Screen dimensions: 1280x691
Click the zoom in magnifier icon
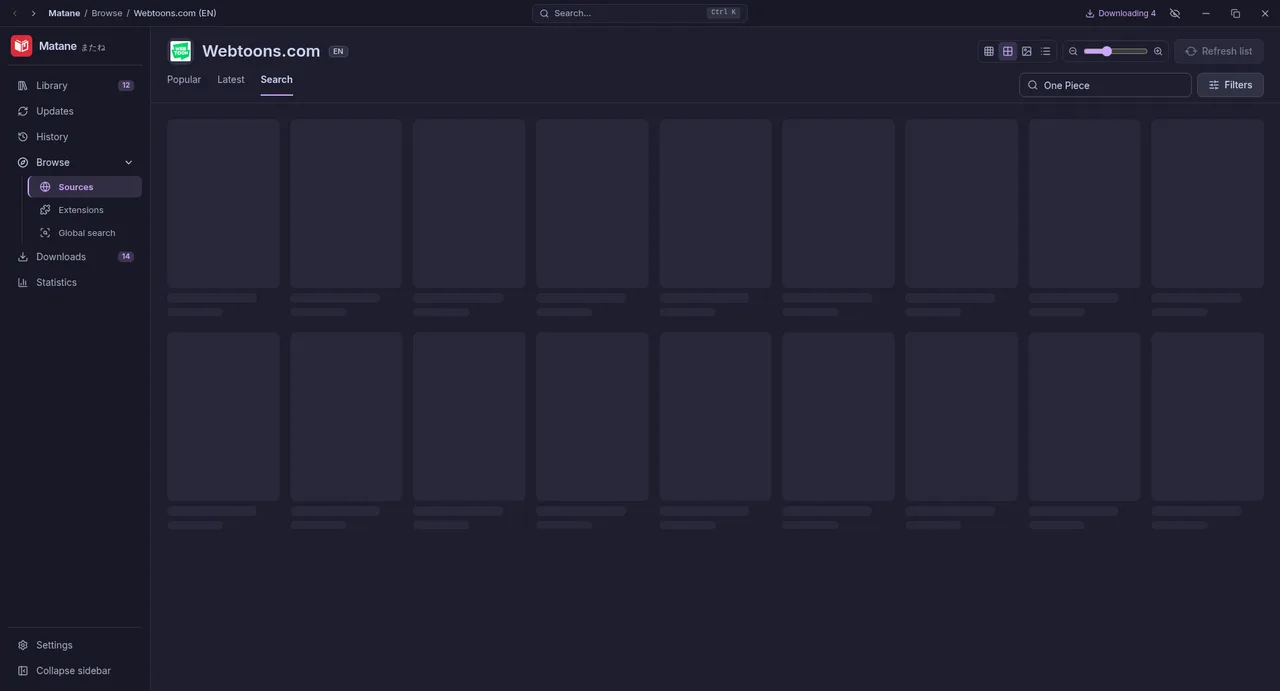pyautogui.click(x=1158, y=51)
